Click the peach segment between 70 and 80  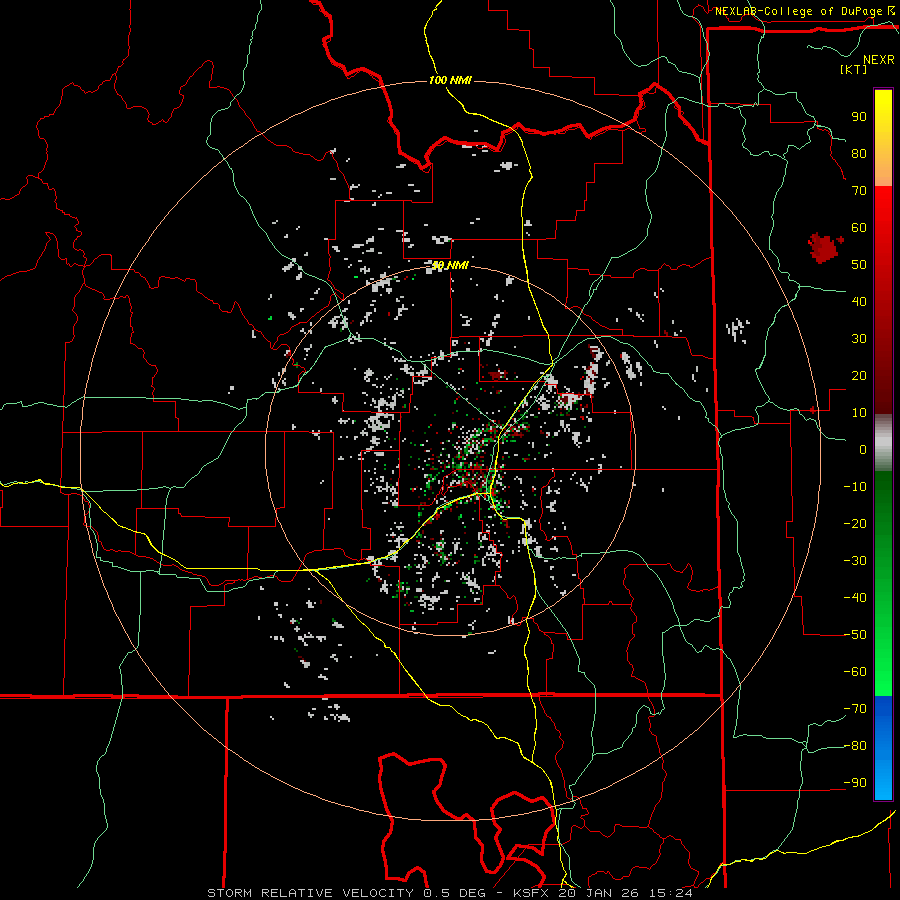click(x=883, y=172)
